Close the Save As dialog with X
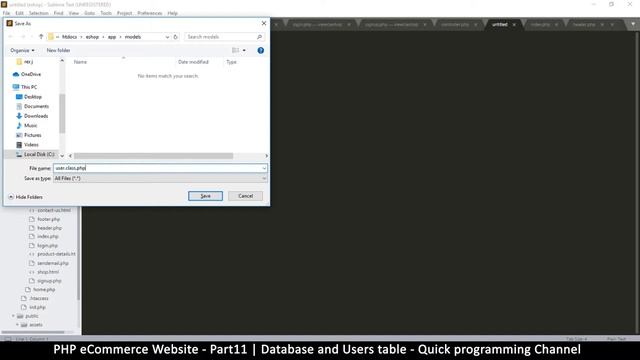This screenshot has height=360, width=640. coord(264,23)
